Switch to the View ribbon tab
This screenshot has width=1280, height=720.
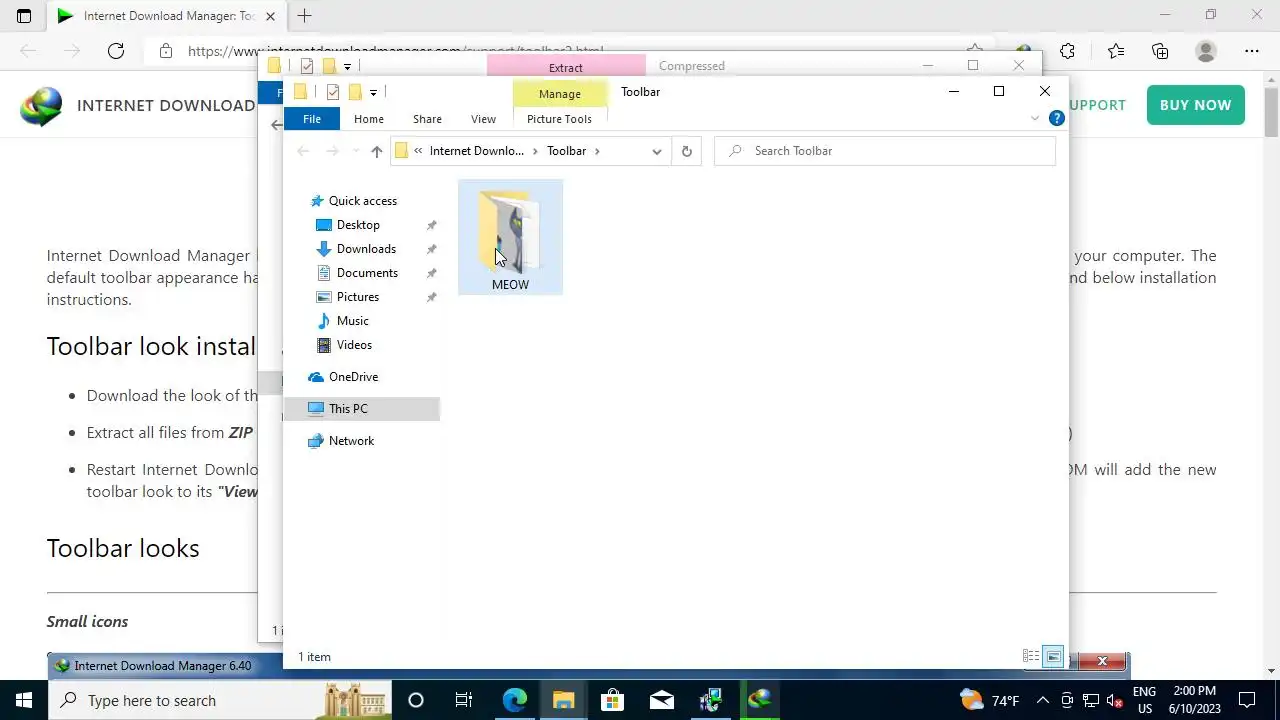[483, 119]
